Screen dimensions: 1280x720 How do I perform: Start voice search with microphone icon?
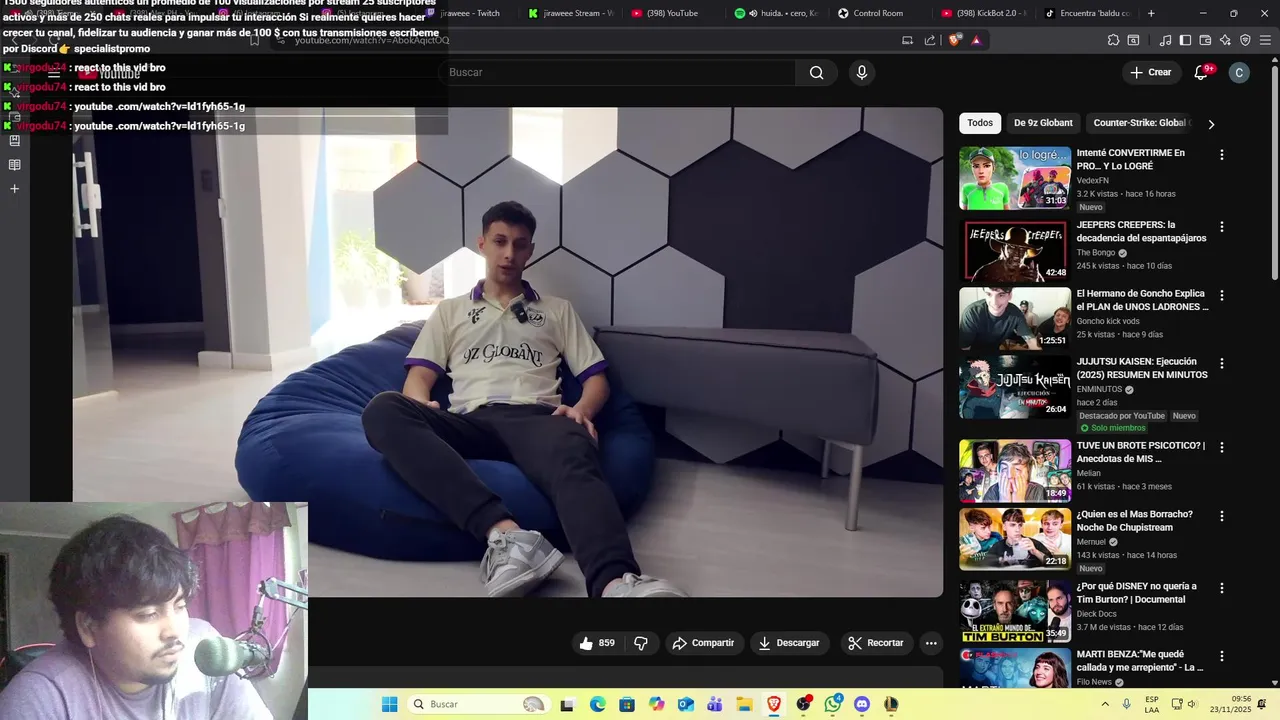[x=862, y=72]
